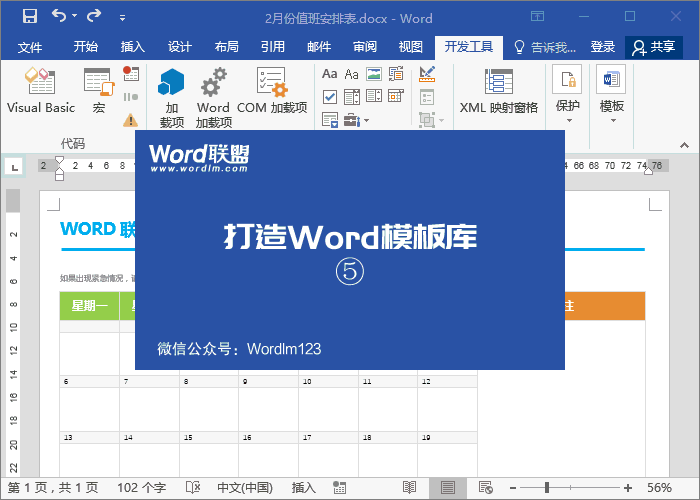Click the 102 个字 word count
The image size is (700, 500).
click(x=142, y=488)
